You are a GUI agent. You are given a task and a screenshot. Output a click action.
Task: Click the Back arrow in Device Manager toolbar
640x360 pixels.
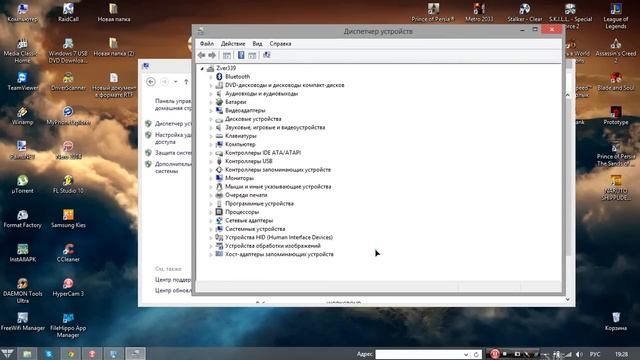pos(201,55)
